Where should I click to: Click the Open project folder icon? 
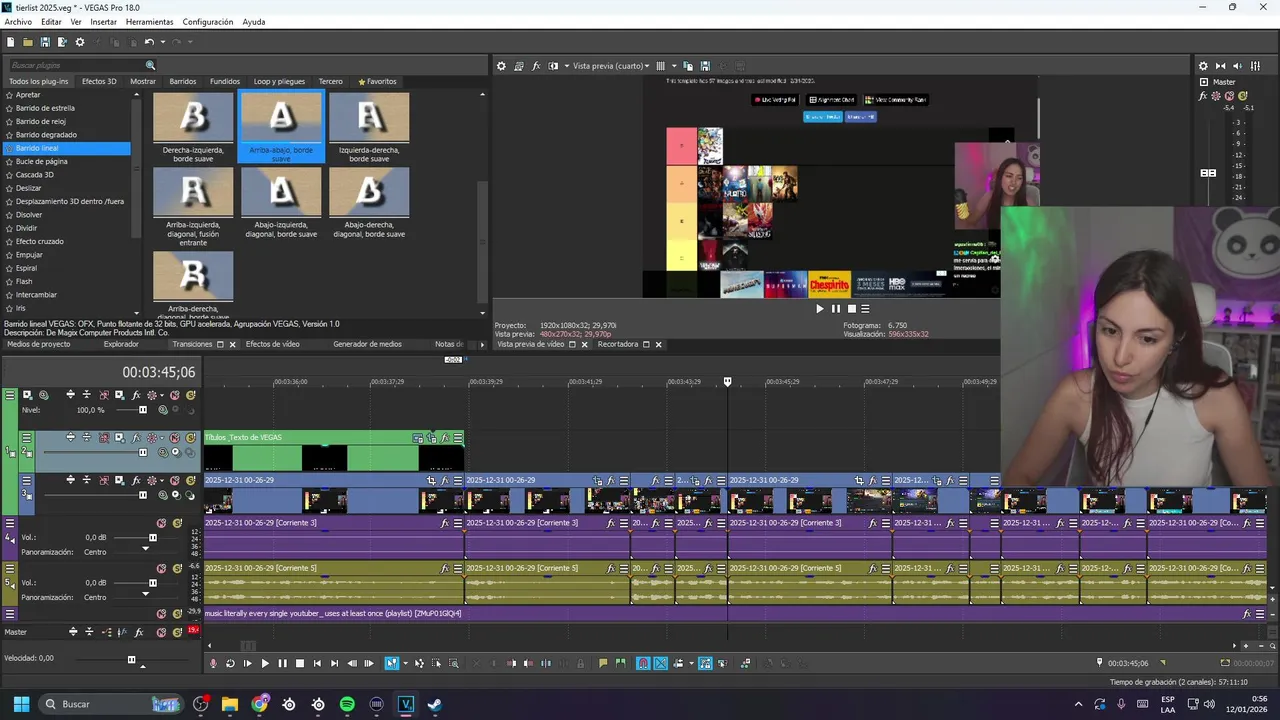click(x=28, y=42)
